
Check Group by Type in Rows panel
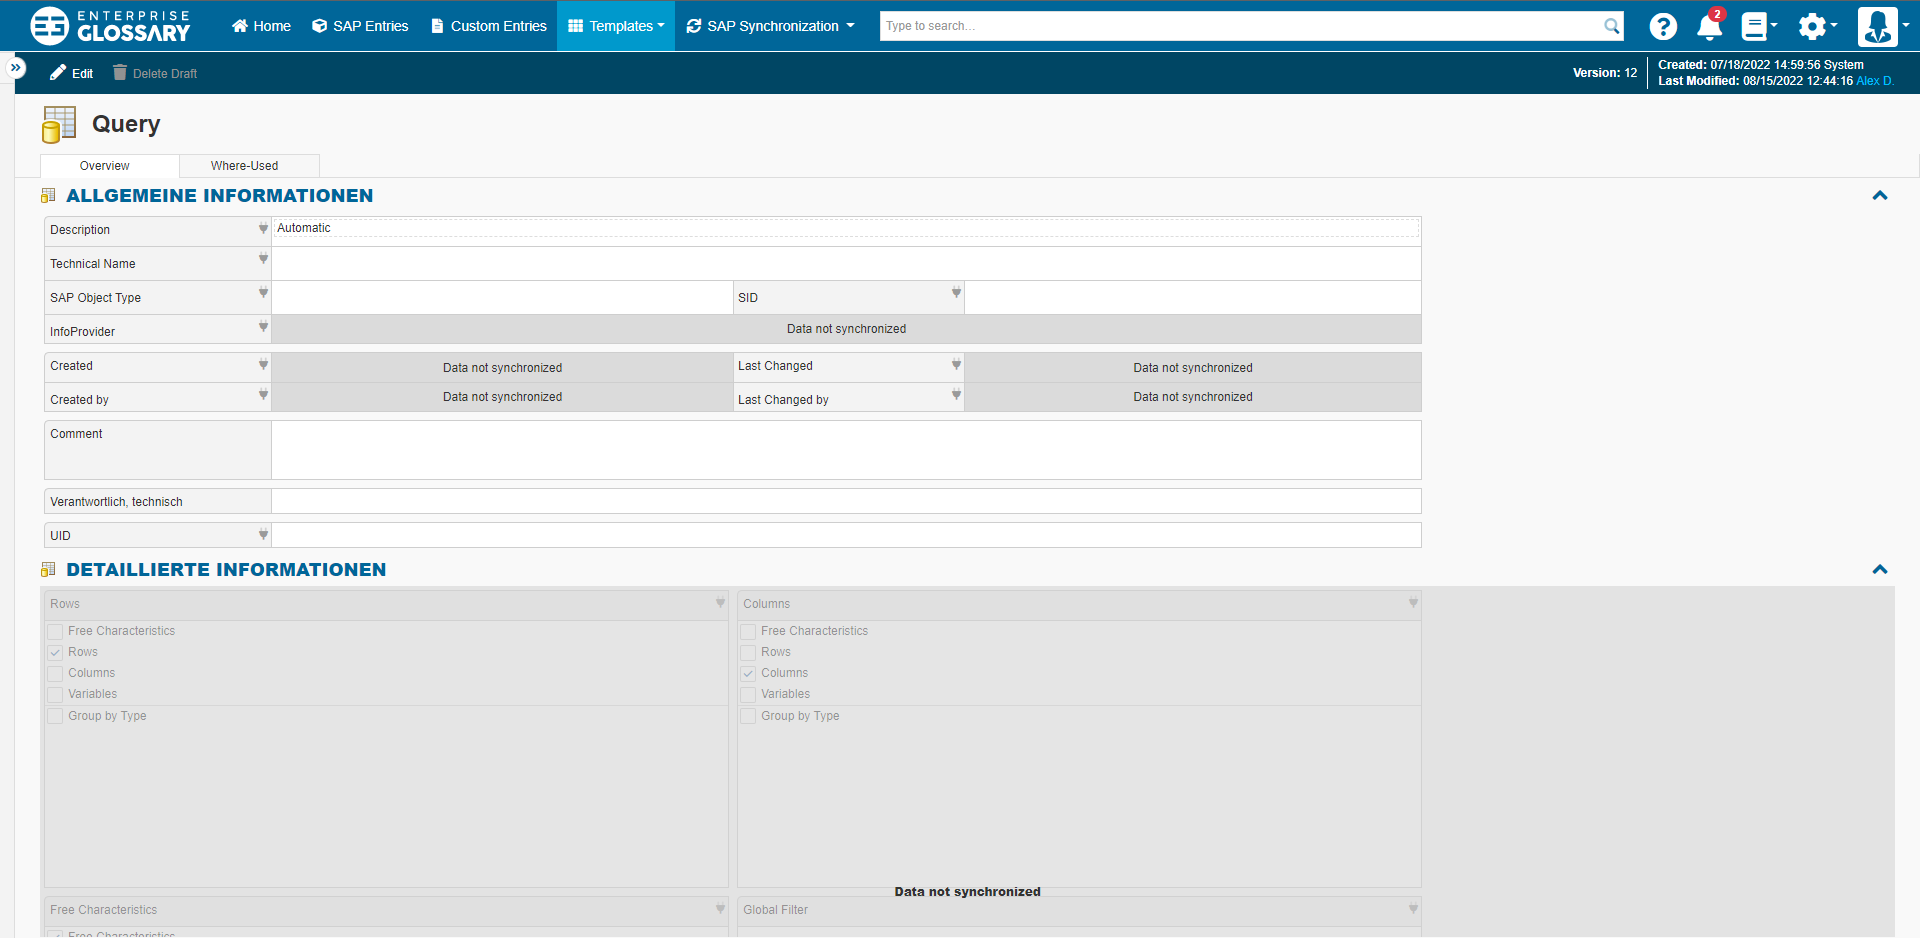[56, 716]
